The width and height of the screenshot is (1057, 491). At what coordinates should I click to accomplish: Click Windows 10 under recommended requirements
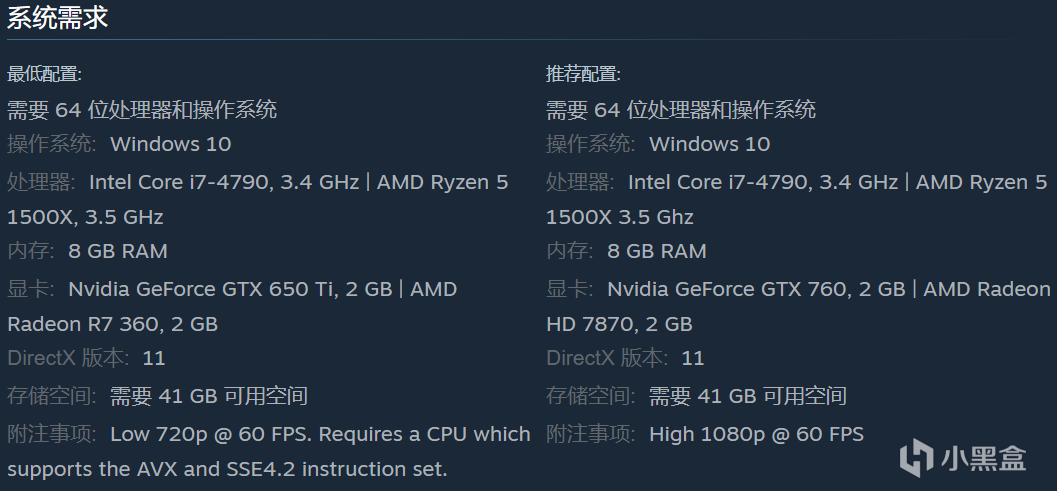[x=710, y=144]
